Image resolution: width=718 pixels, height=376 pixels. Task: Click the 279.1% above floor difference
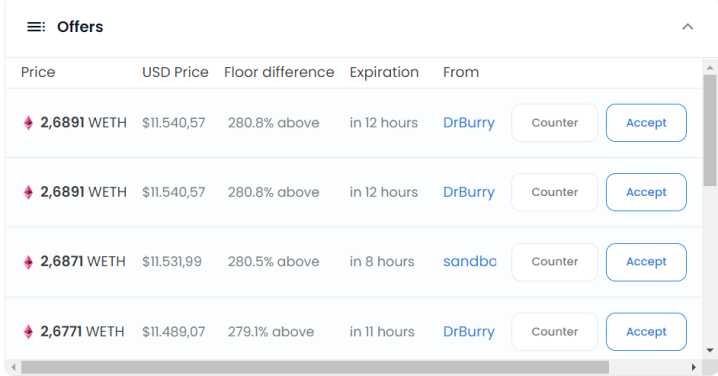point(271,332)
